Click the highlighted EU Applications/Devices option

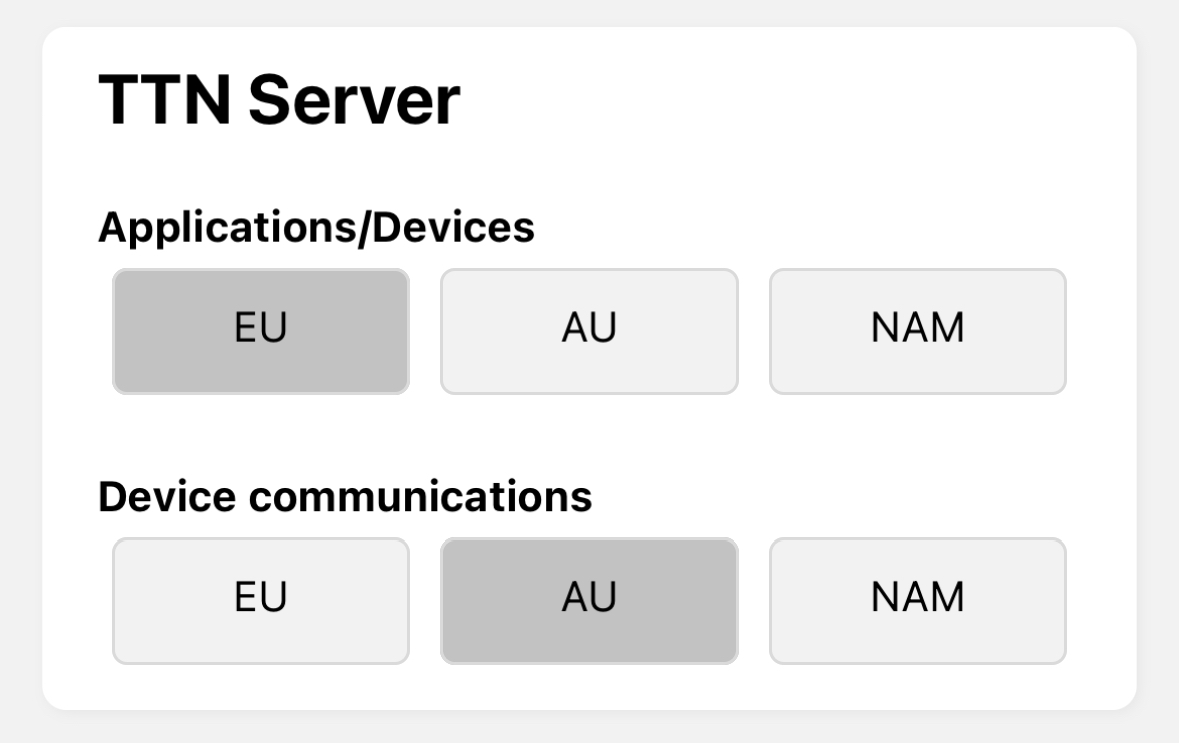tap(261, 331)
